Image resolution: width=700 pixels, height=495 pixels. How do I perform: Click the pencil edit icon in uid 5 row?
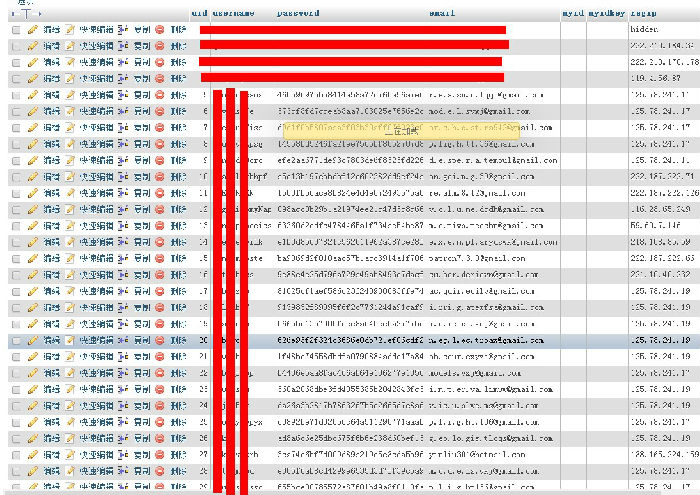33,95
